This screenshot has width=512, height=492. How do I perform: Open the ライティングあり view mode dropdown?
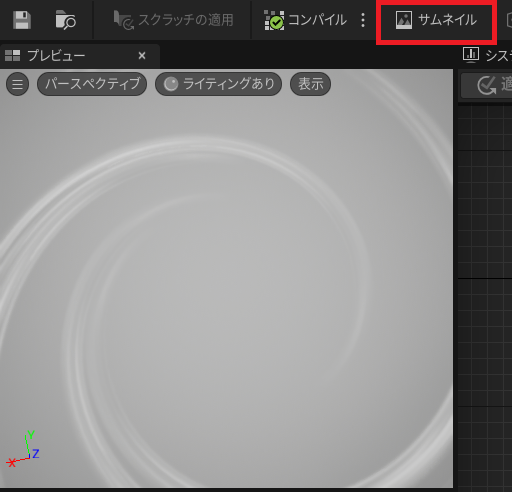(219, 84)
